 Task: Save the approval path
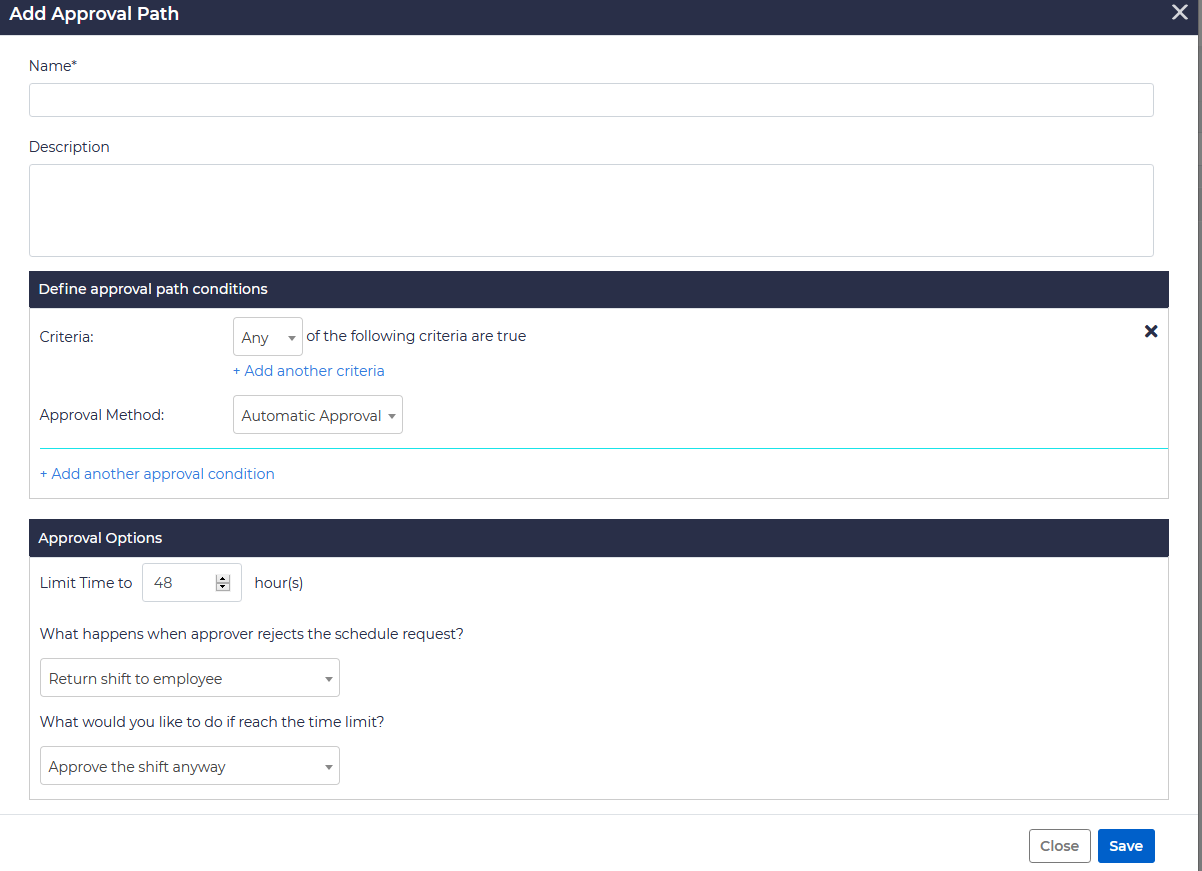point(1125,846)
